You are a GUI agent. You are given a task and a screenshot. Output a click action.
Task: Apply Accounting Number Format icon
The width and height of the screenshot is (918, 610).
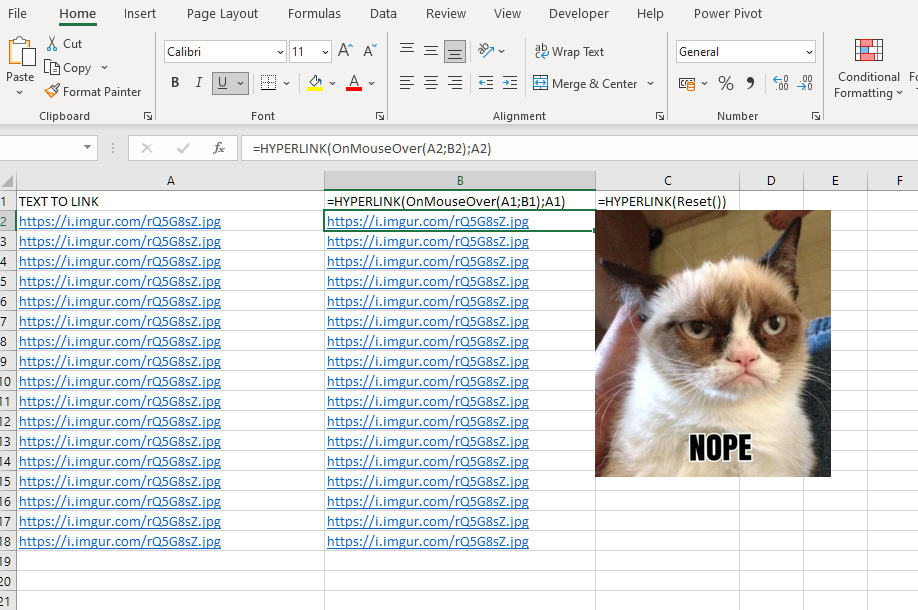687,84
